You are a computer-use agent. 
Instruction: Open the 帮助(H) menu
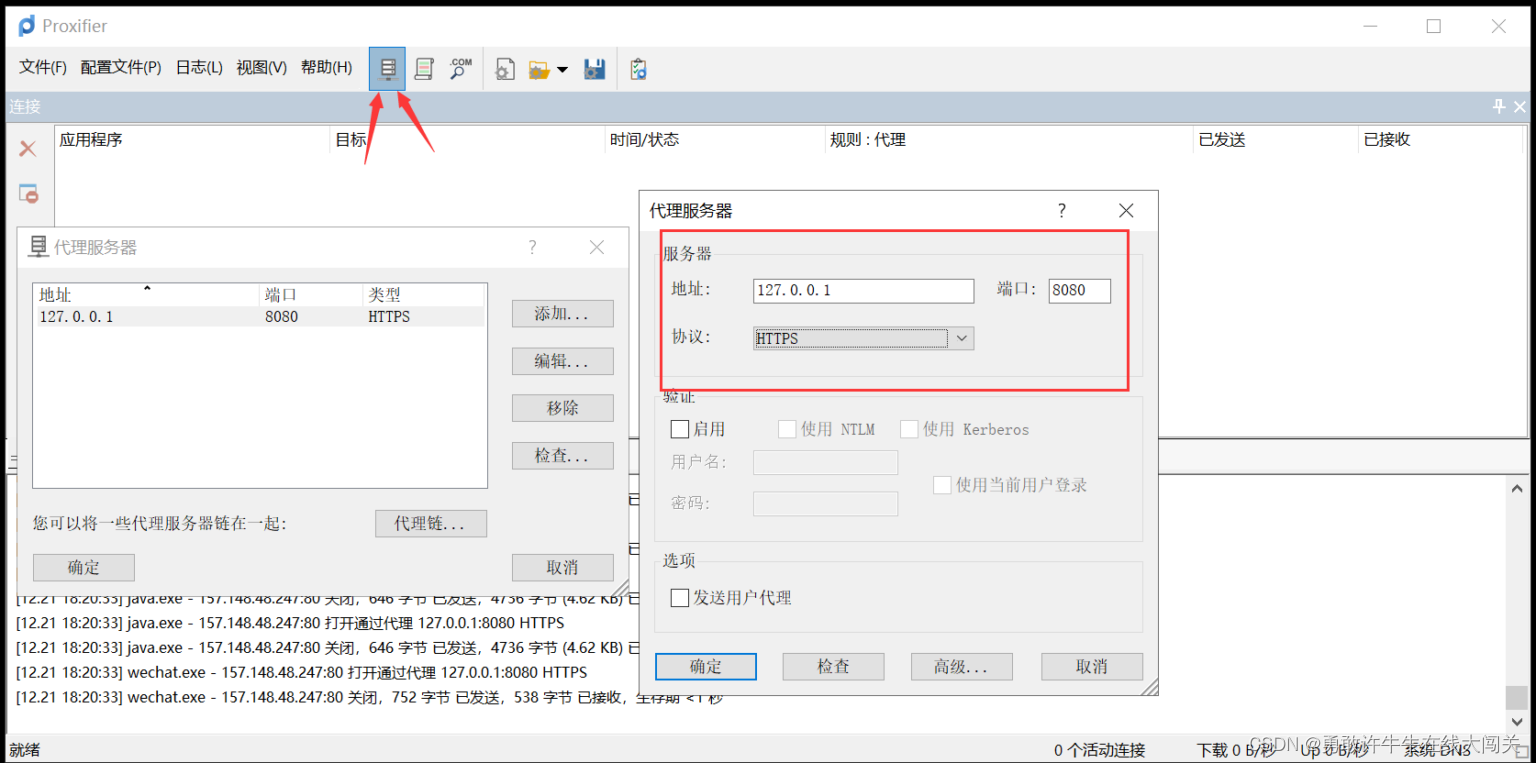[326, 67]
